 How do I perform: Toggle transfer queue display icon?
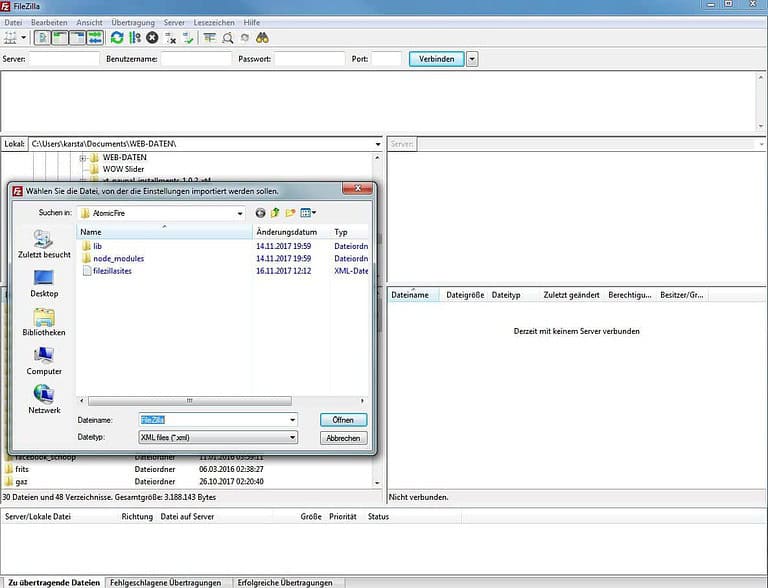95,38
